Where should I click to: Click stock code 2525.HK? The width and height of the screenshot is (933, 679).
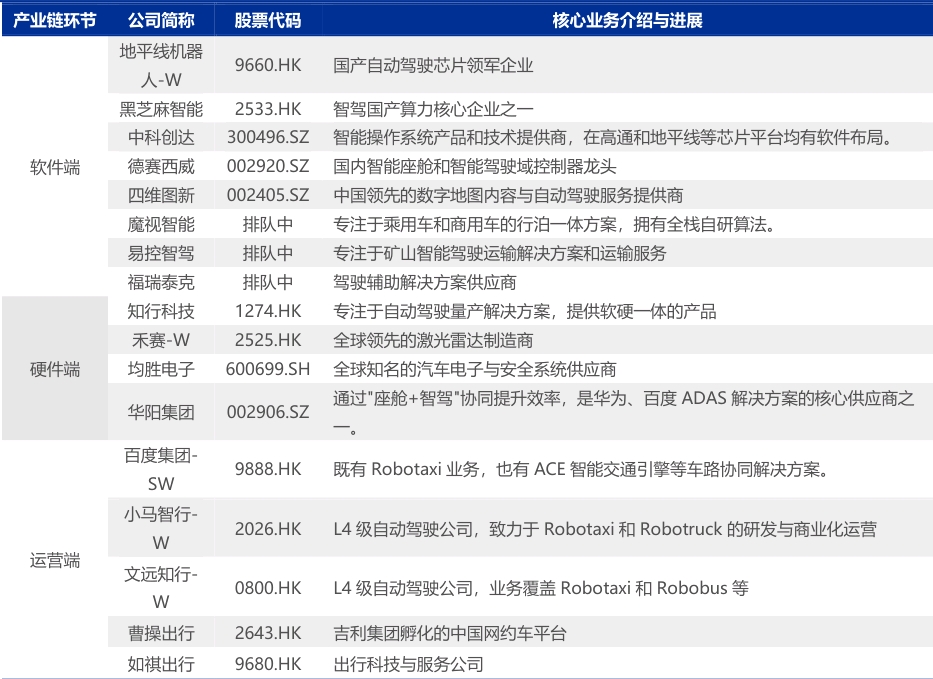[268, 340]
